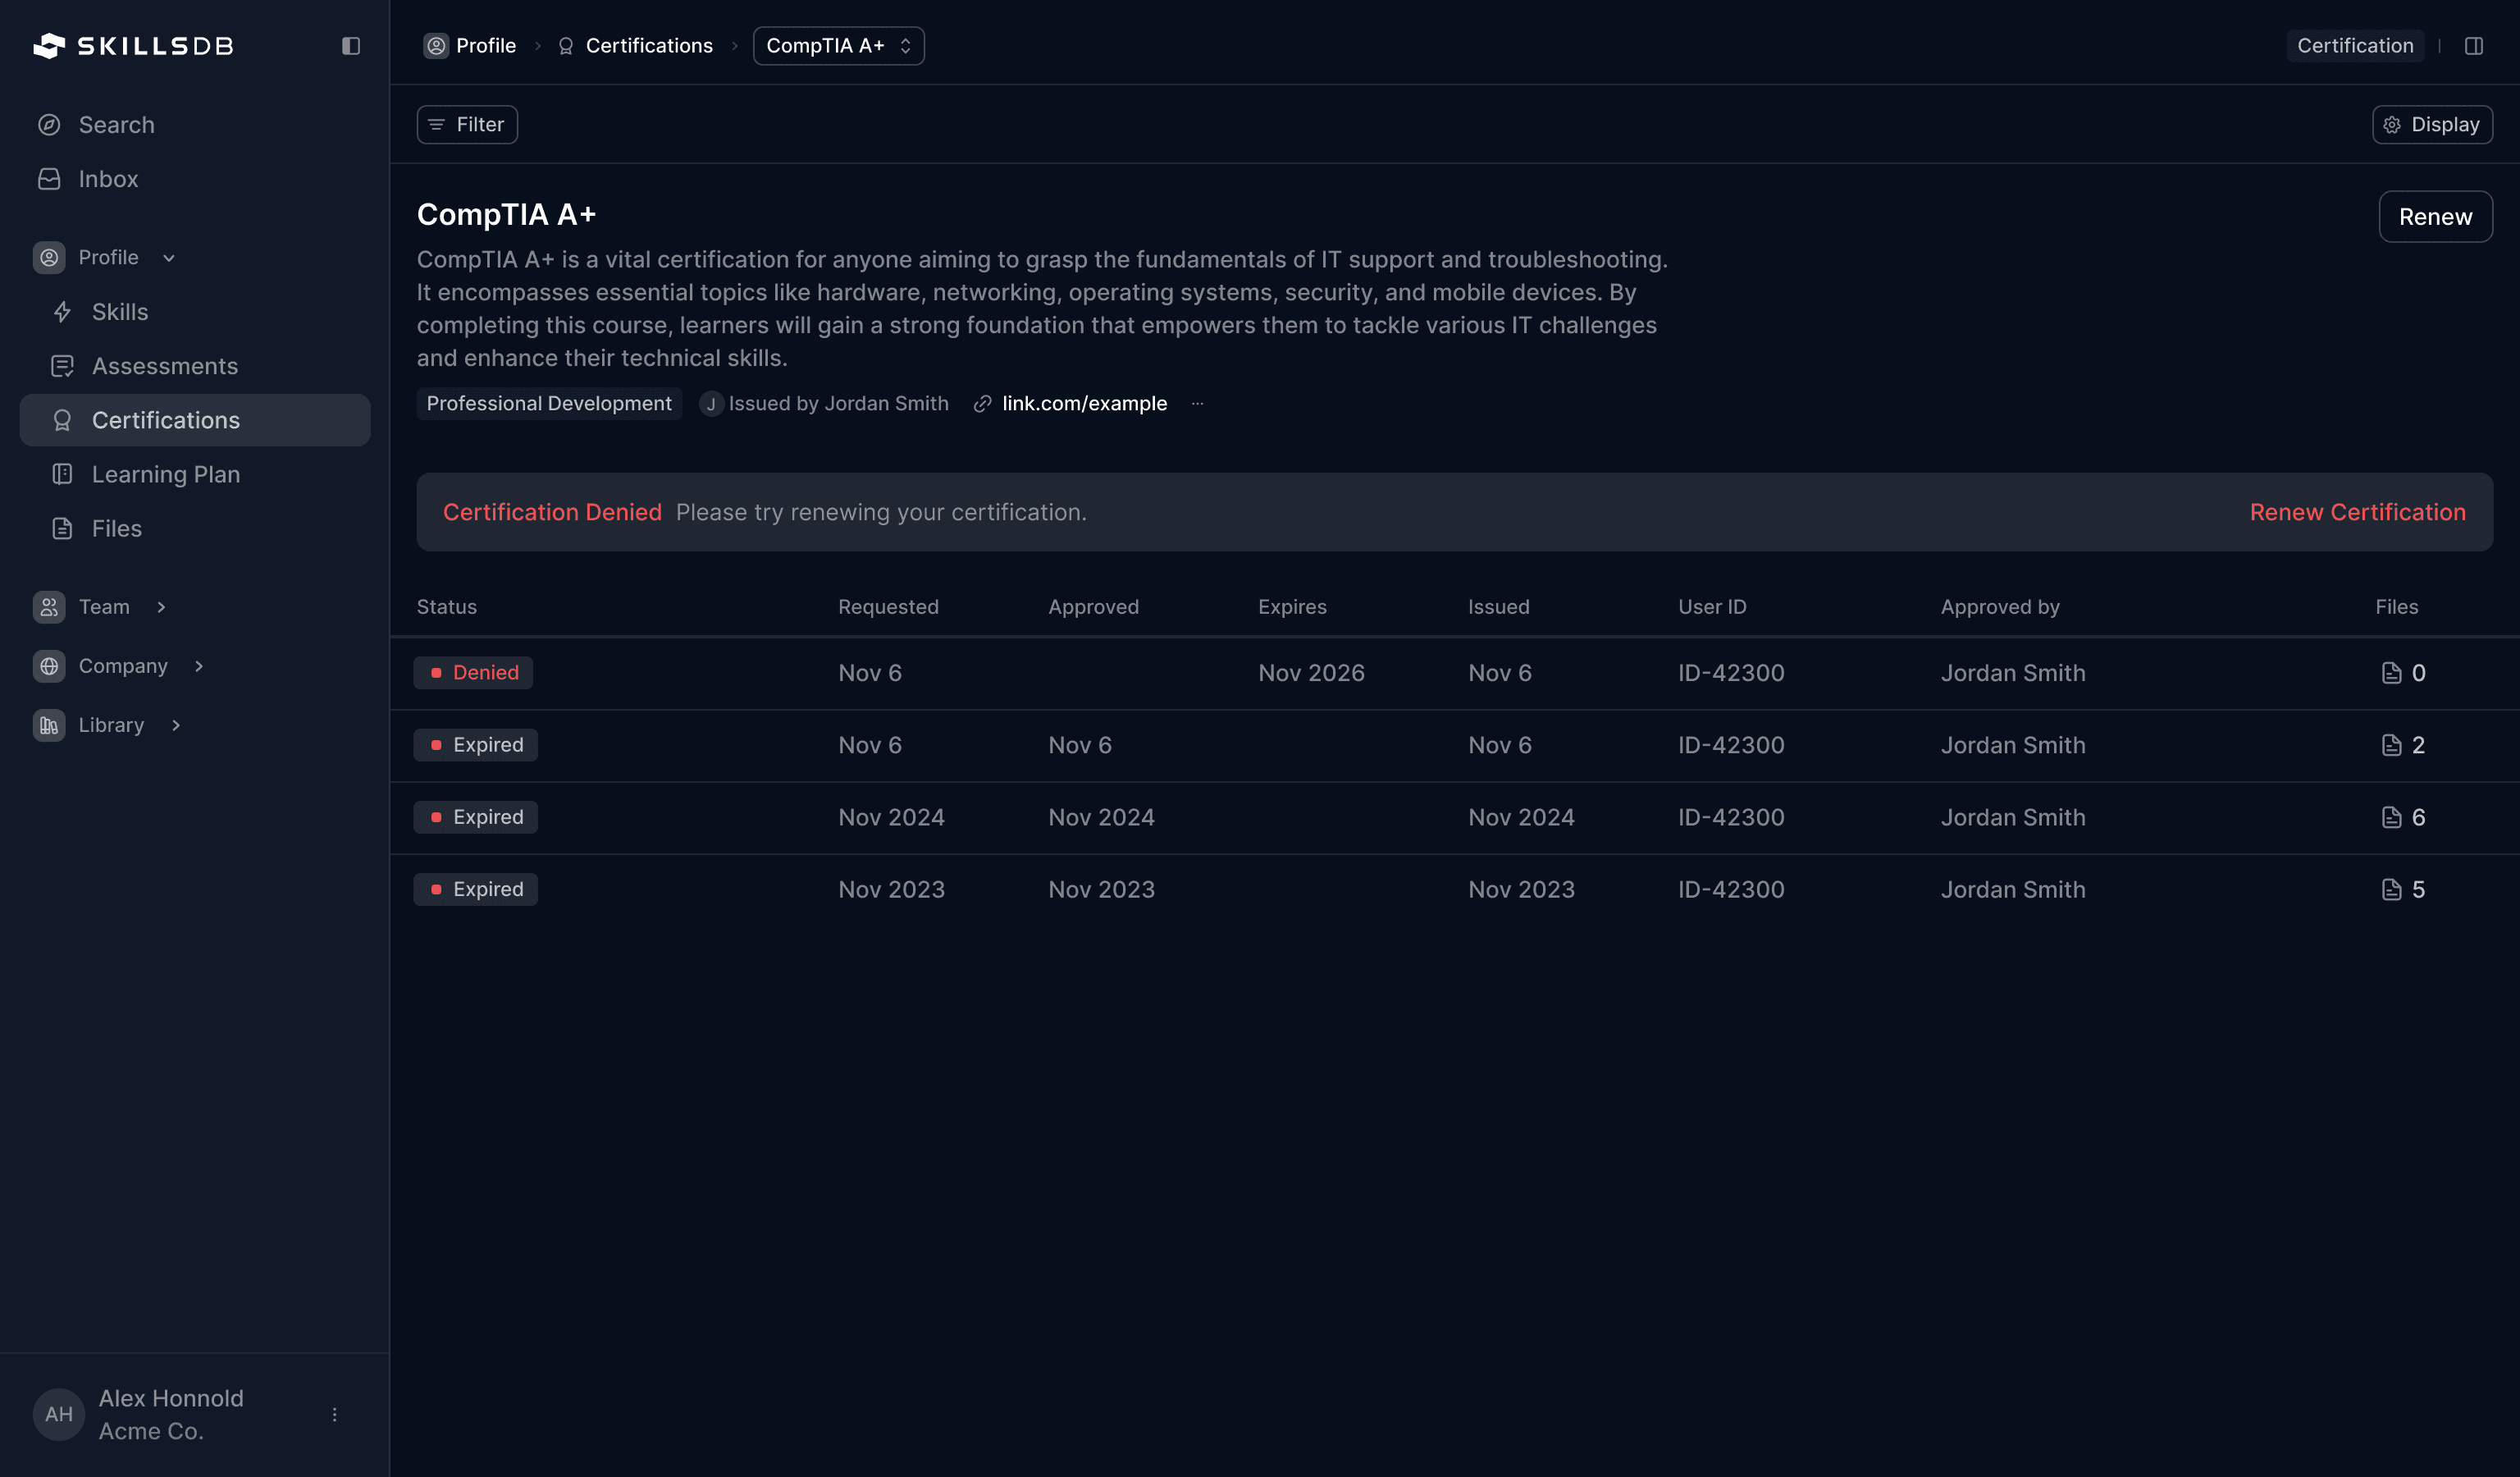Open the Assessments section

[x=165, y=365]
